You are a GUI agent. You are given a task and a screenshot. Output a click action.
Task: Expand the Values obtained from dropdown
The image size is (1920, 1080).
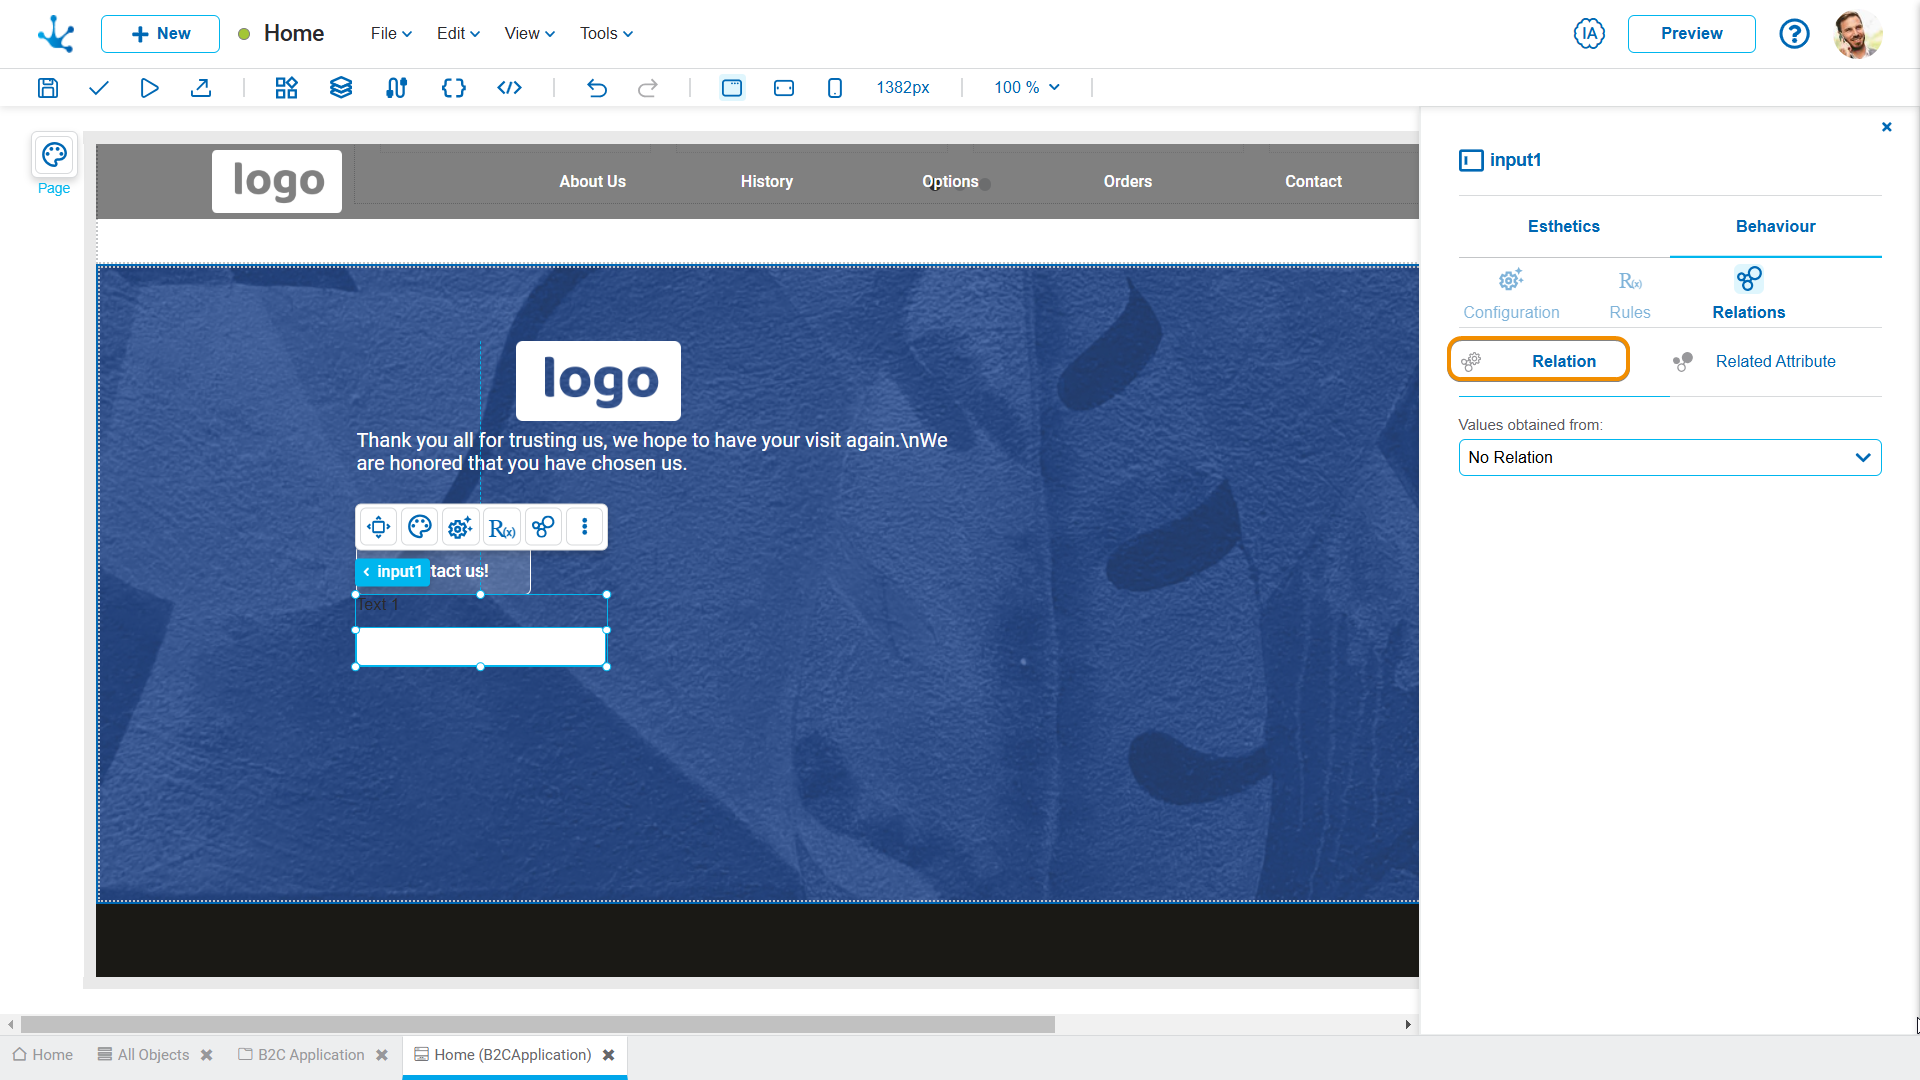click(x=1669, y=458)
